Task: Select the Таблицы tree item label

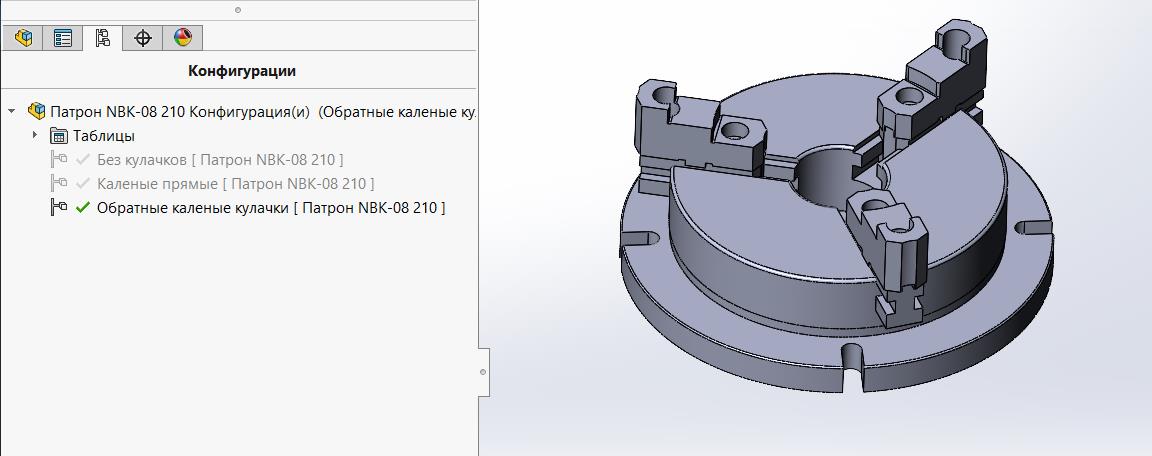Action: (104, 136)
